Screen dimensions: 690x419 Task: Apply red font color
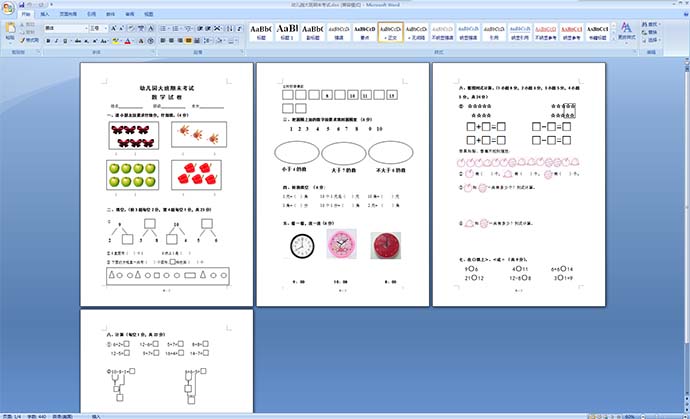pos(128,41)
